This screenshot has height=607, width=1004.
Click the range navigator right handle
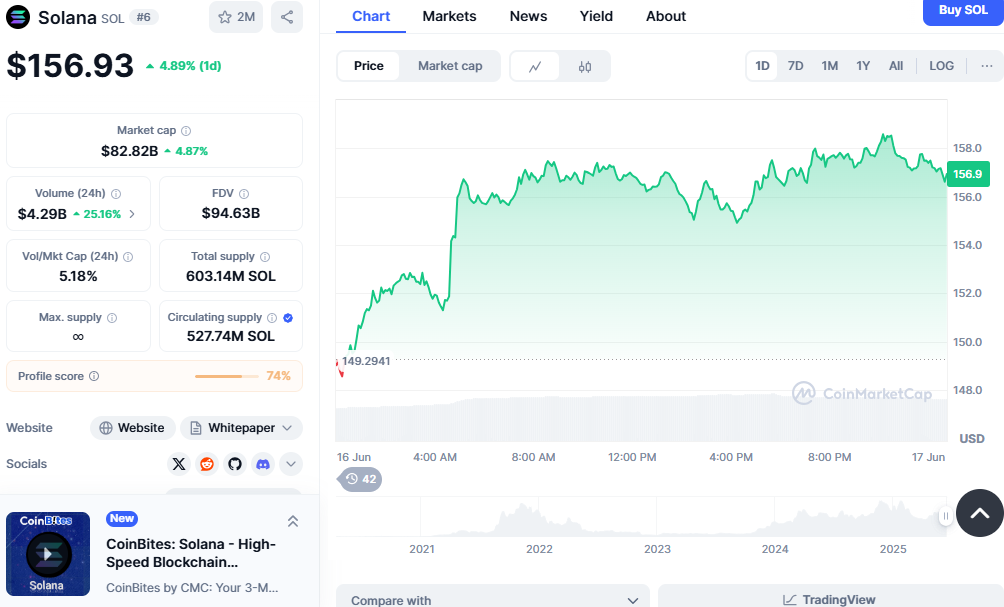(x=946, y=516)
